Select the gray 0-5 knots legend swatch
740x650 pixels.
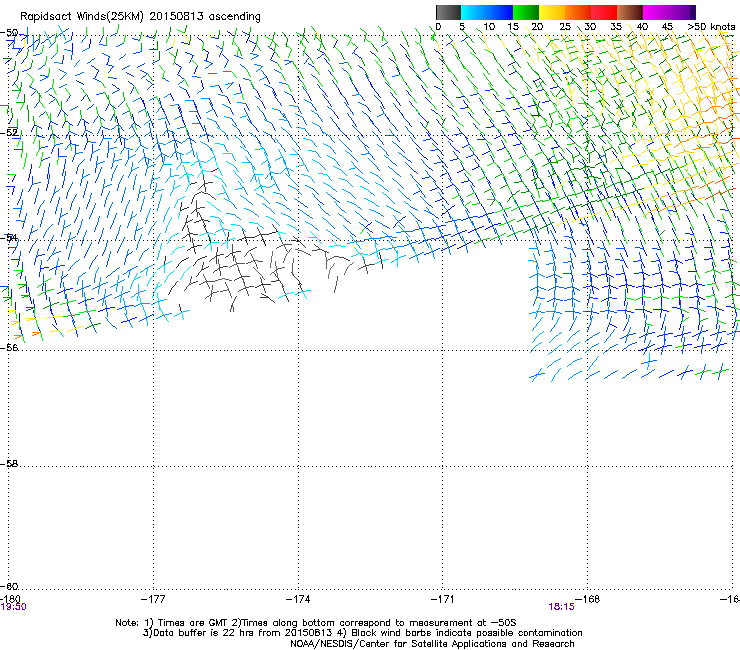click(448, 12)
